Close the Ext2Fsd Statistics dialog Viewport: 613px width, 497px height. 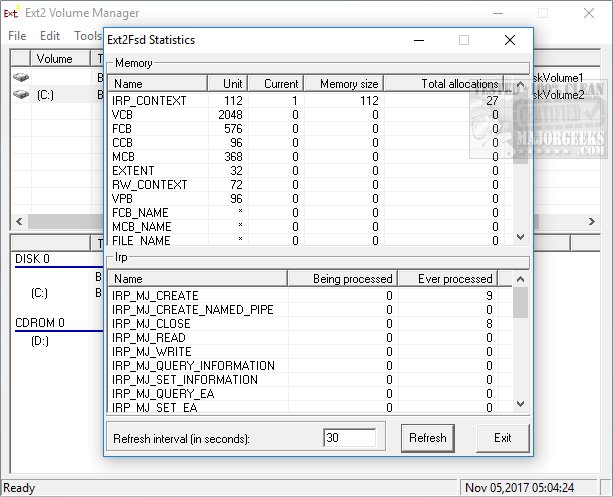[510, 40]
